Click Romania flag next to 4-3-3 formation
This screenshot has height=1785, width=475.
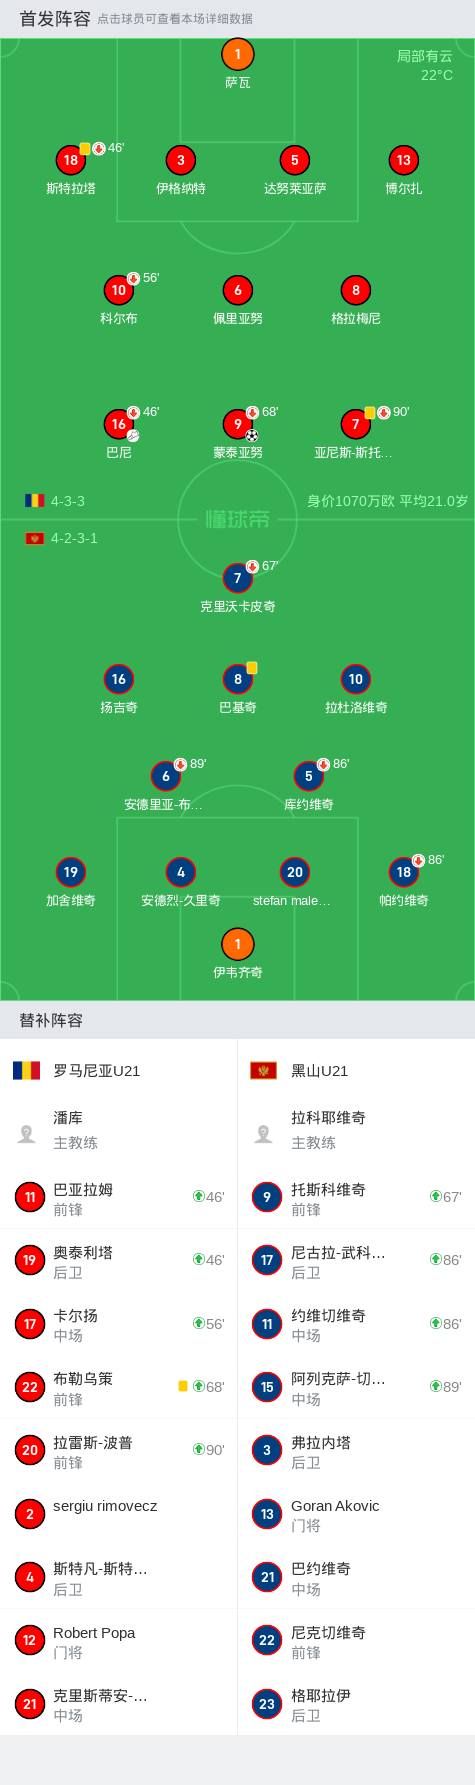[35, 501]
